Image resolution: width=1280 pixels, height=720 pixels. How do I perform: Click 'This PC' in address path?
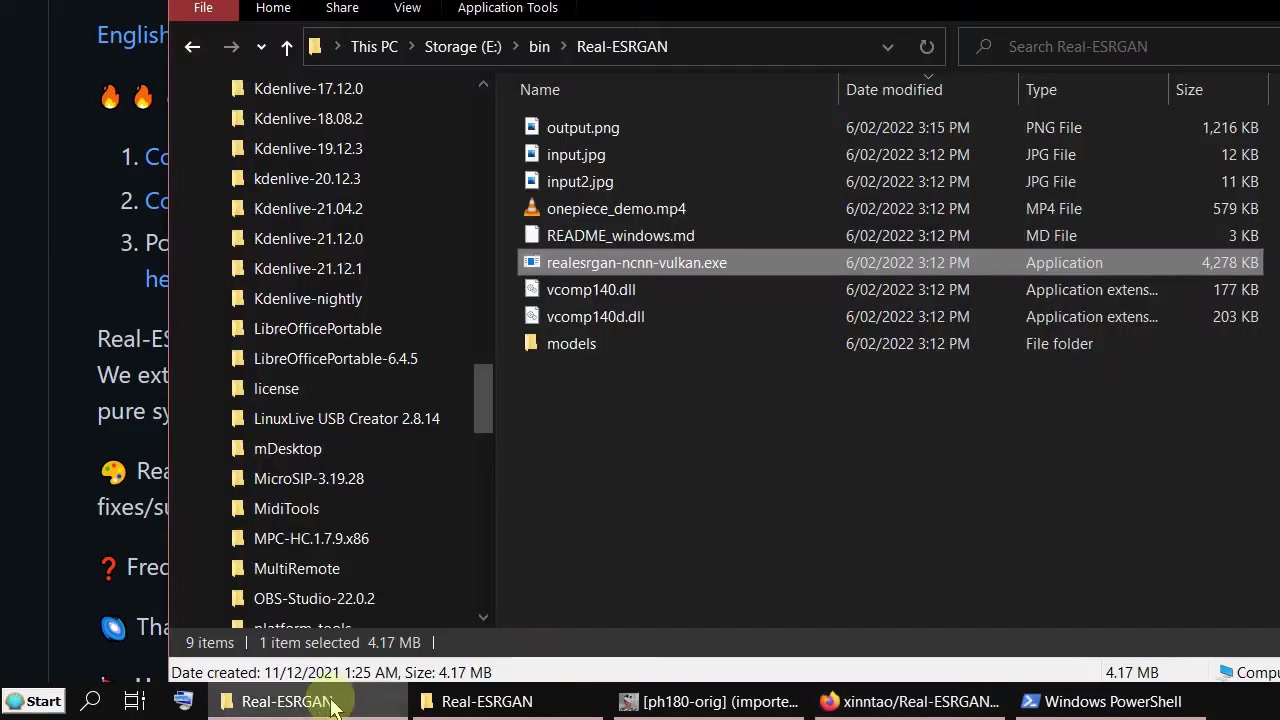(x=374, y=47)
